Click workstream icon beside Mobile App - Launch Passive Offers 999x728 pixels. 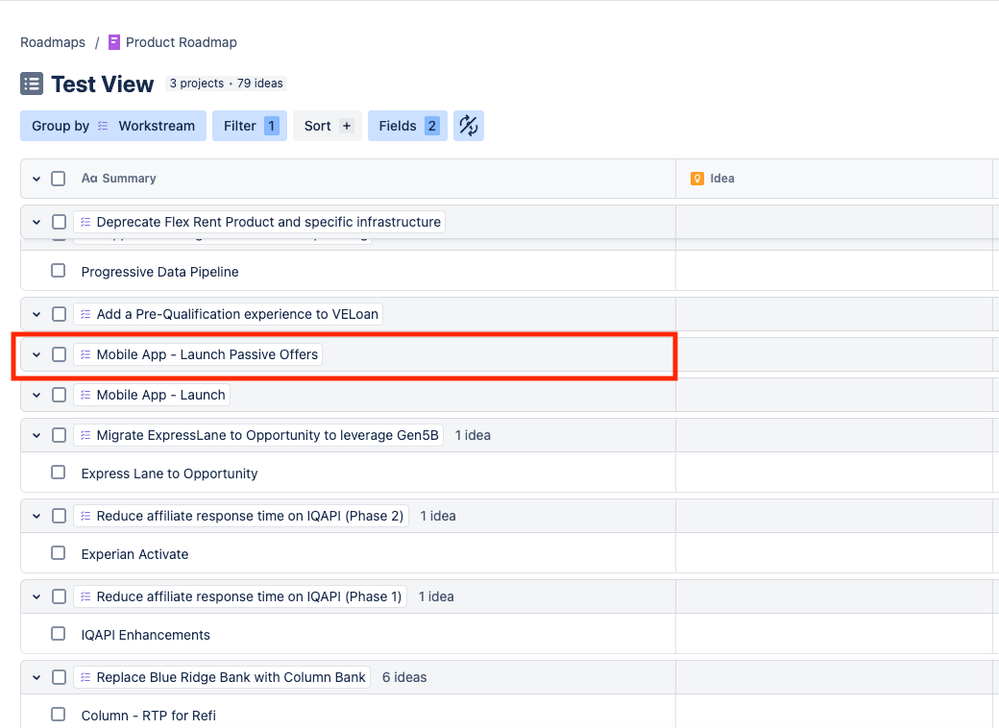click(x=86, y=355)
